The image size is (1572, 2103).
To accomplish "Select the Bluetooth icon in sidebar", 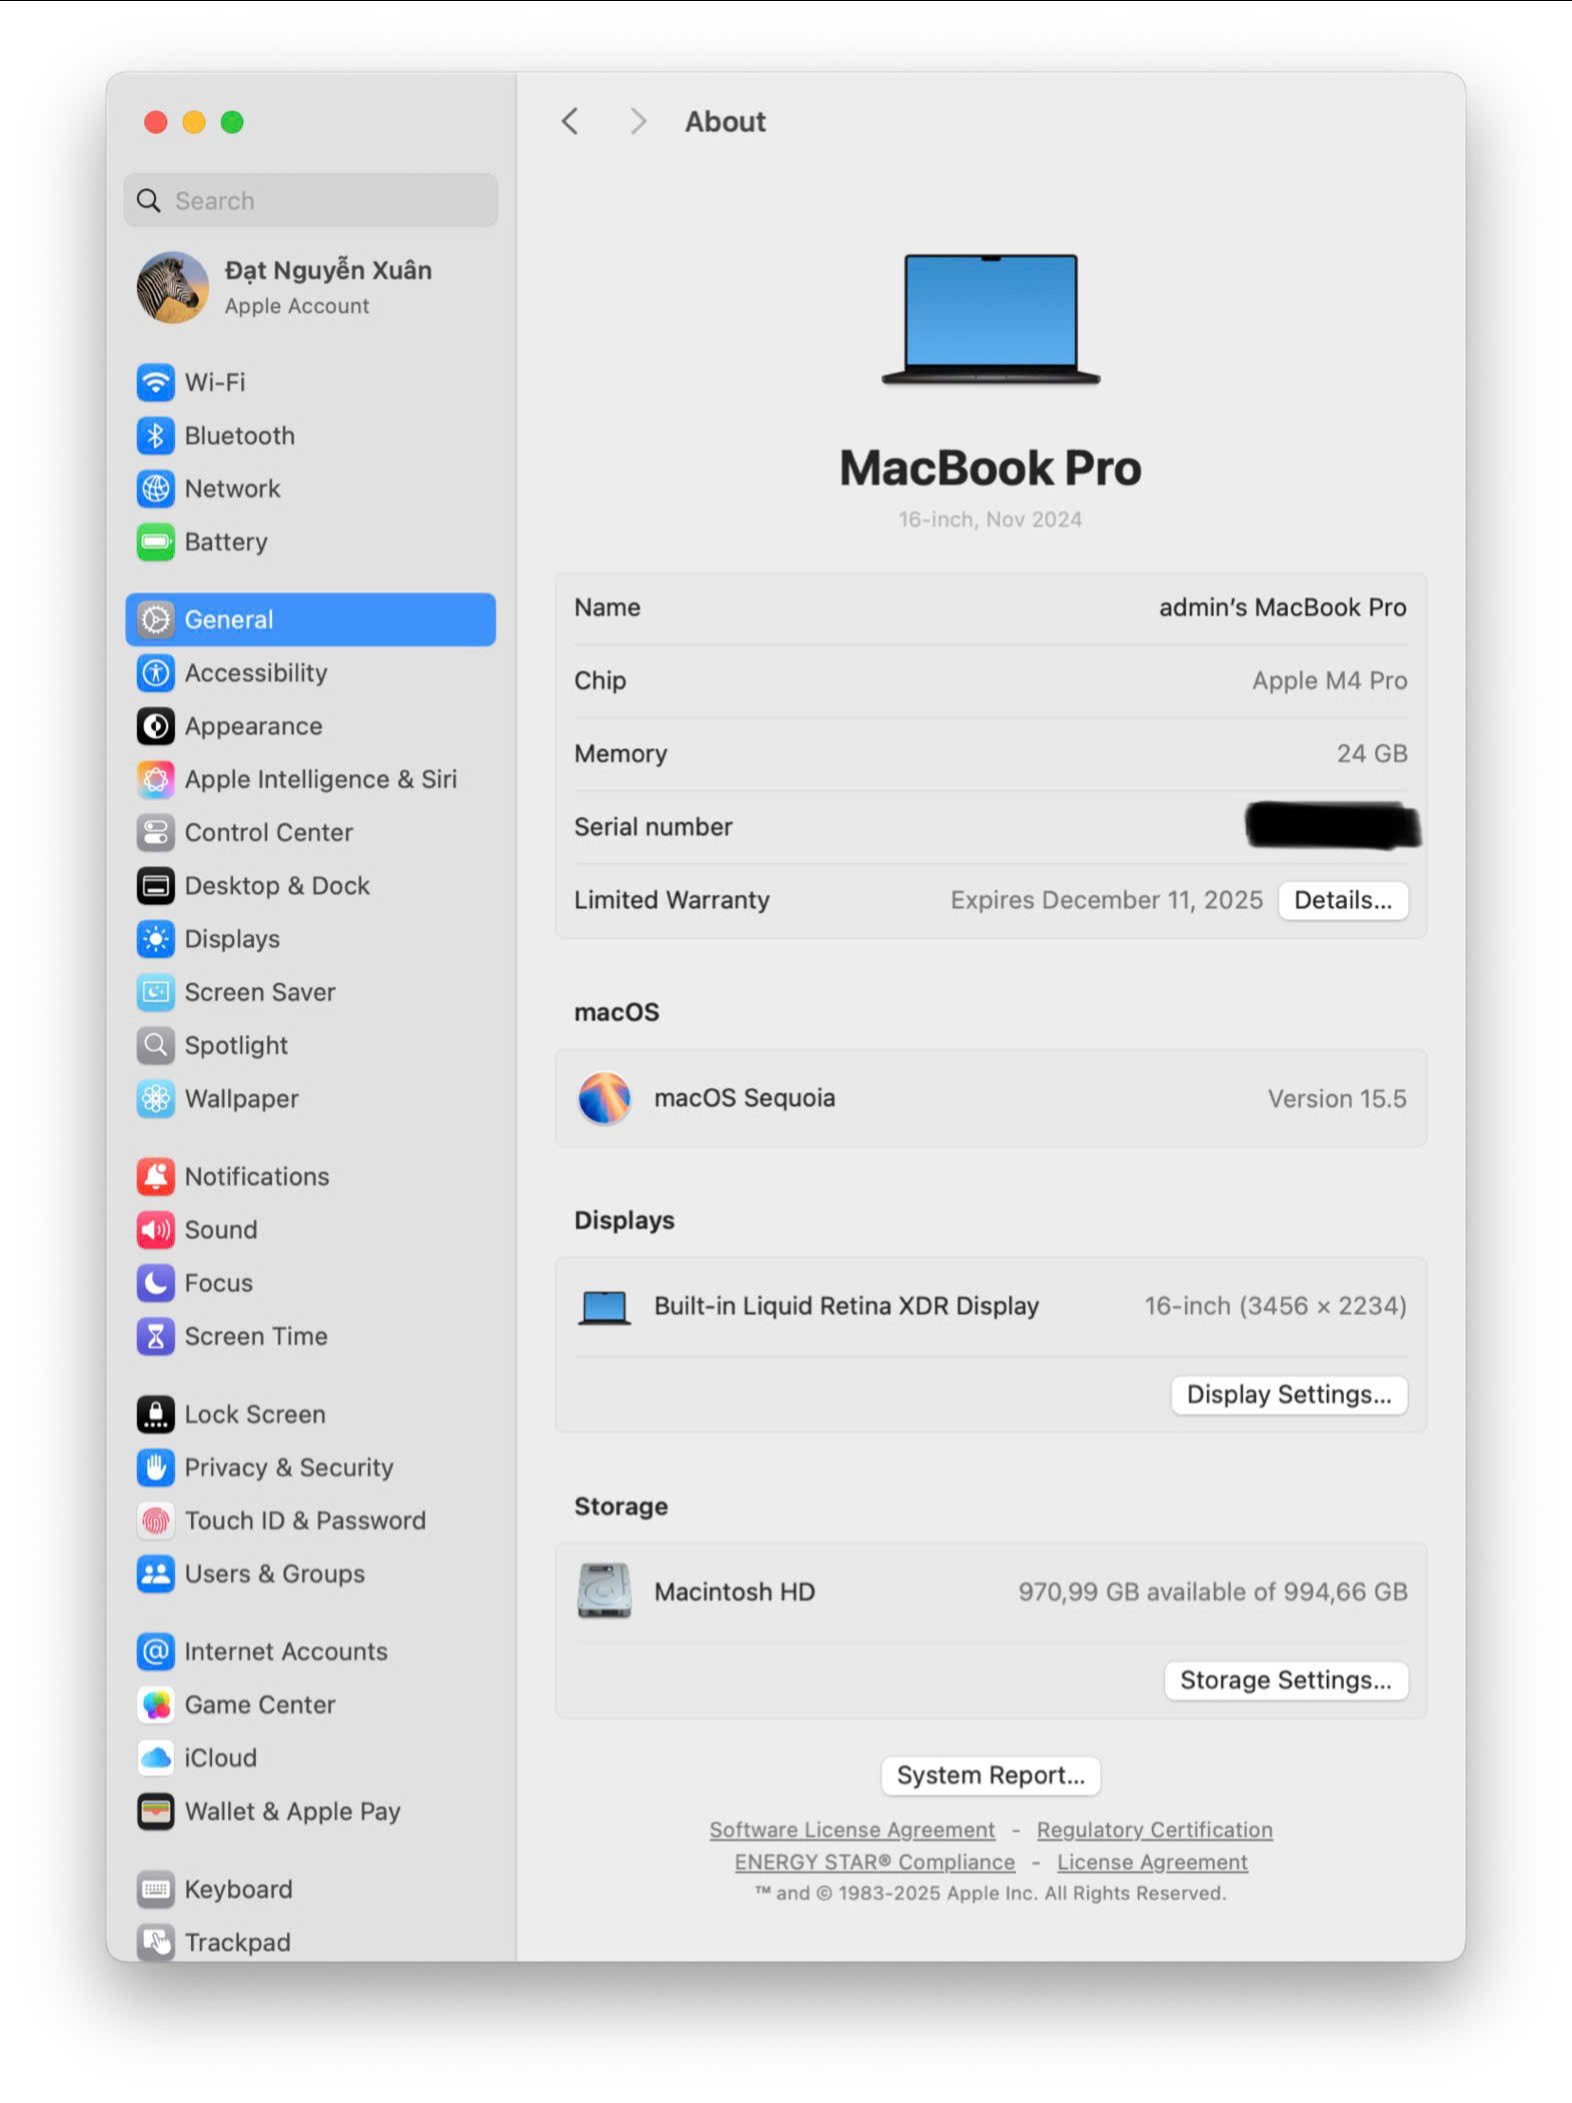I will [x=155, y=435].
